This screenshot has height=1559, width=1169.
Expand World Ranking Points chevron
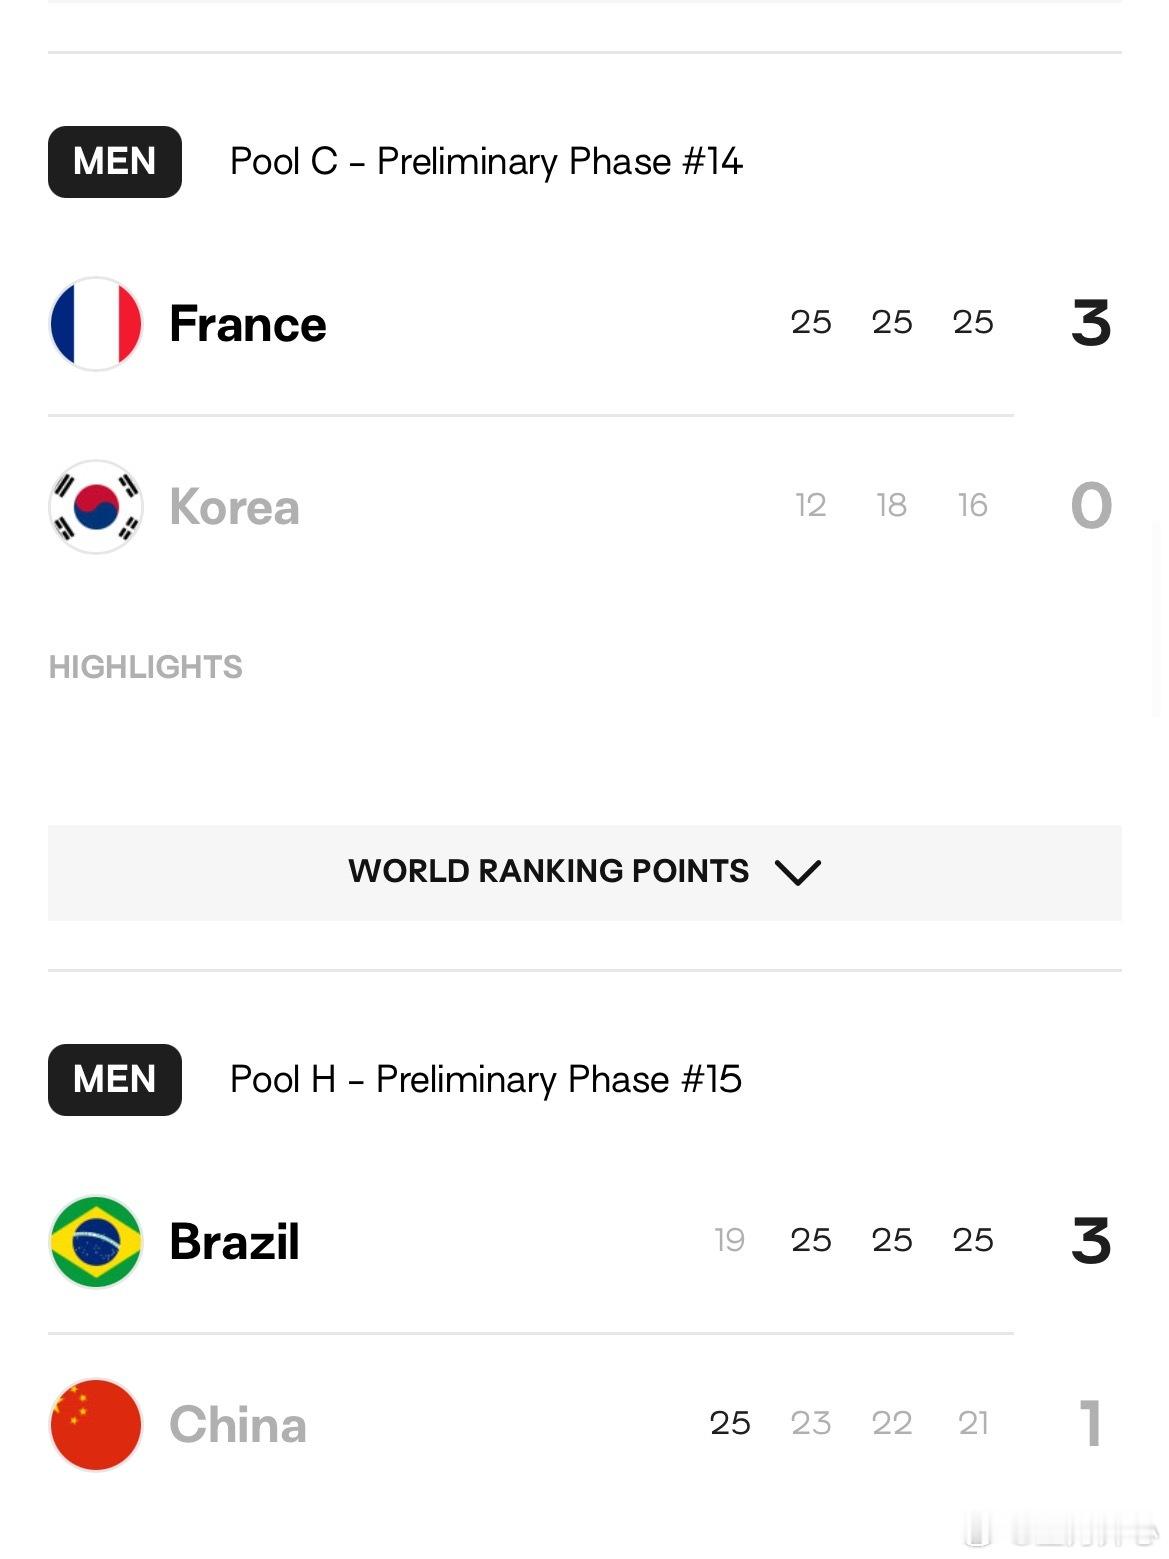[798, 872]
